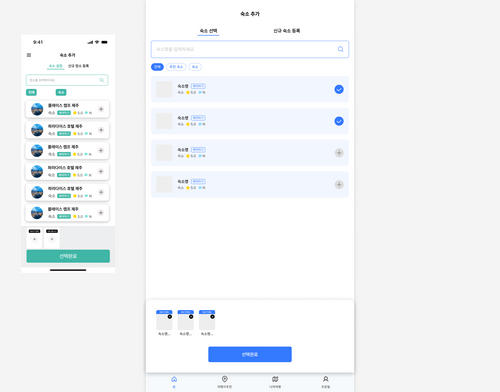The height and width of the screenshot is (392, 500).
Task: Click 숙소 추가 title in green phone mockup
Action: (67, 55)
